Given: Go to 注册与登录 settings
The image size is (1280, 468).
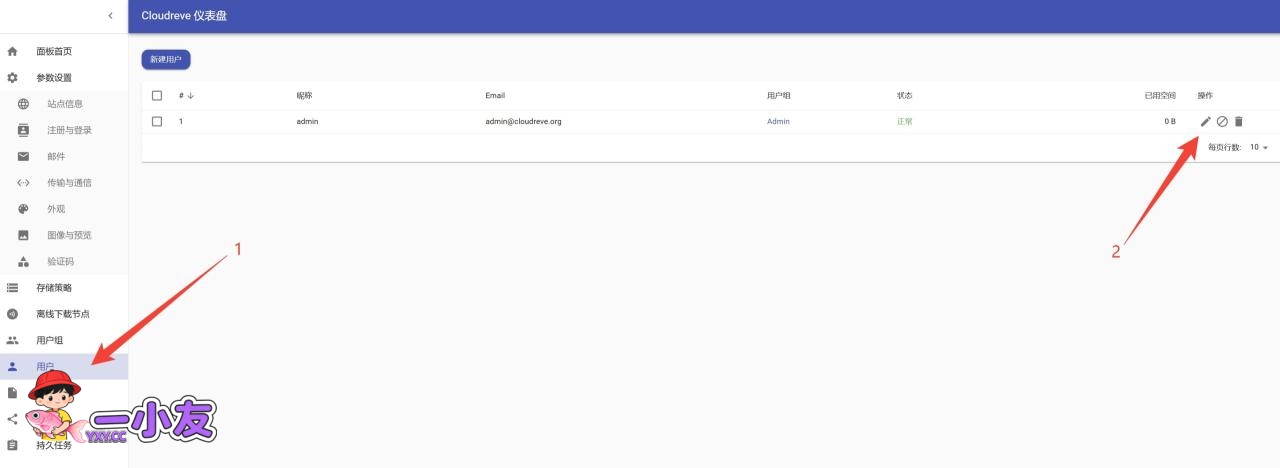Looking at the screenshot, I should [69, 130].
